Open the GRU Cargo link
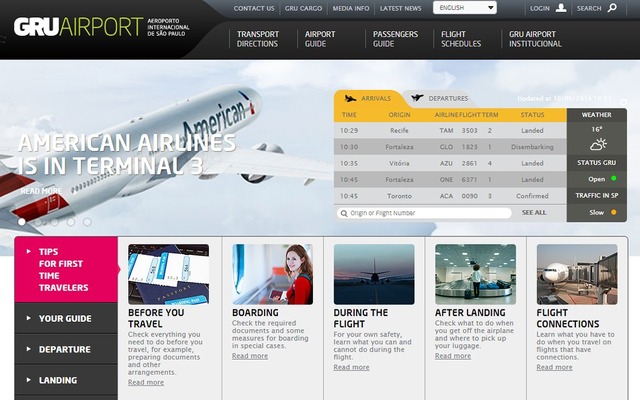The image size is (640, 400). (303, 8)
